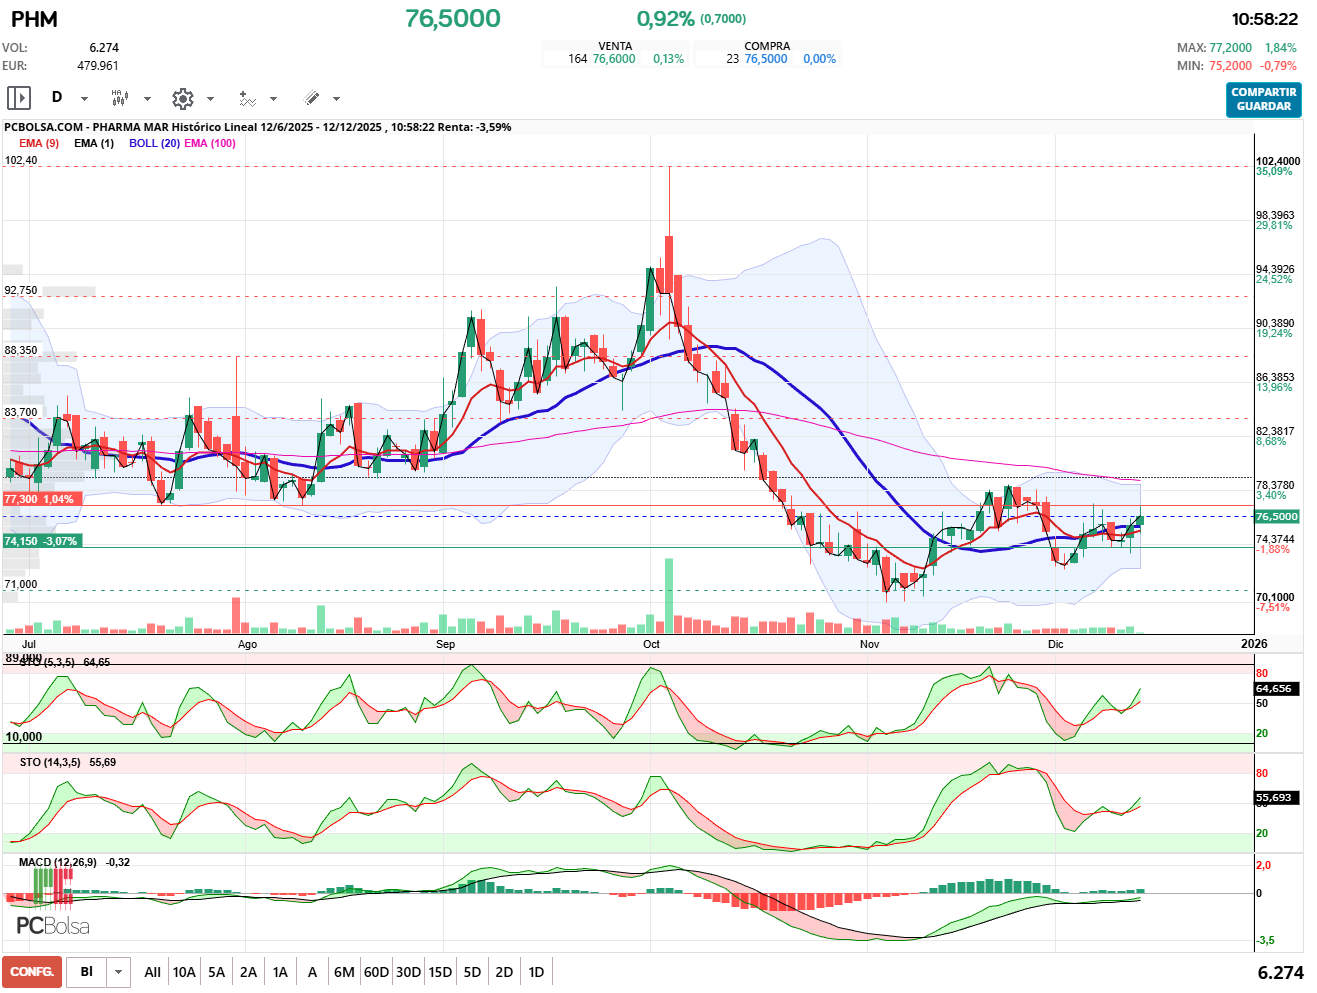1317x993 pixels.
Task: Open chart settings gear icon
Action: point(182,98)
